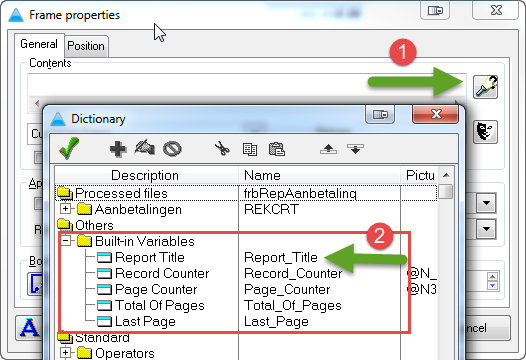
Task: Switch to the General tab
Action: coord(39,44)
